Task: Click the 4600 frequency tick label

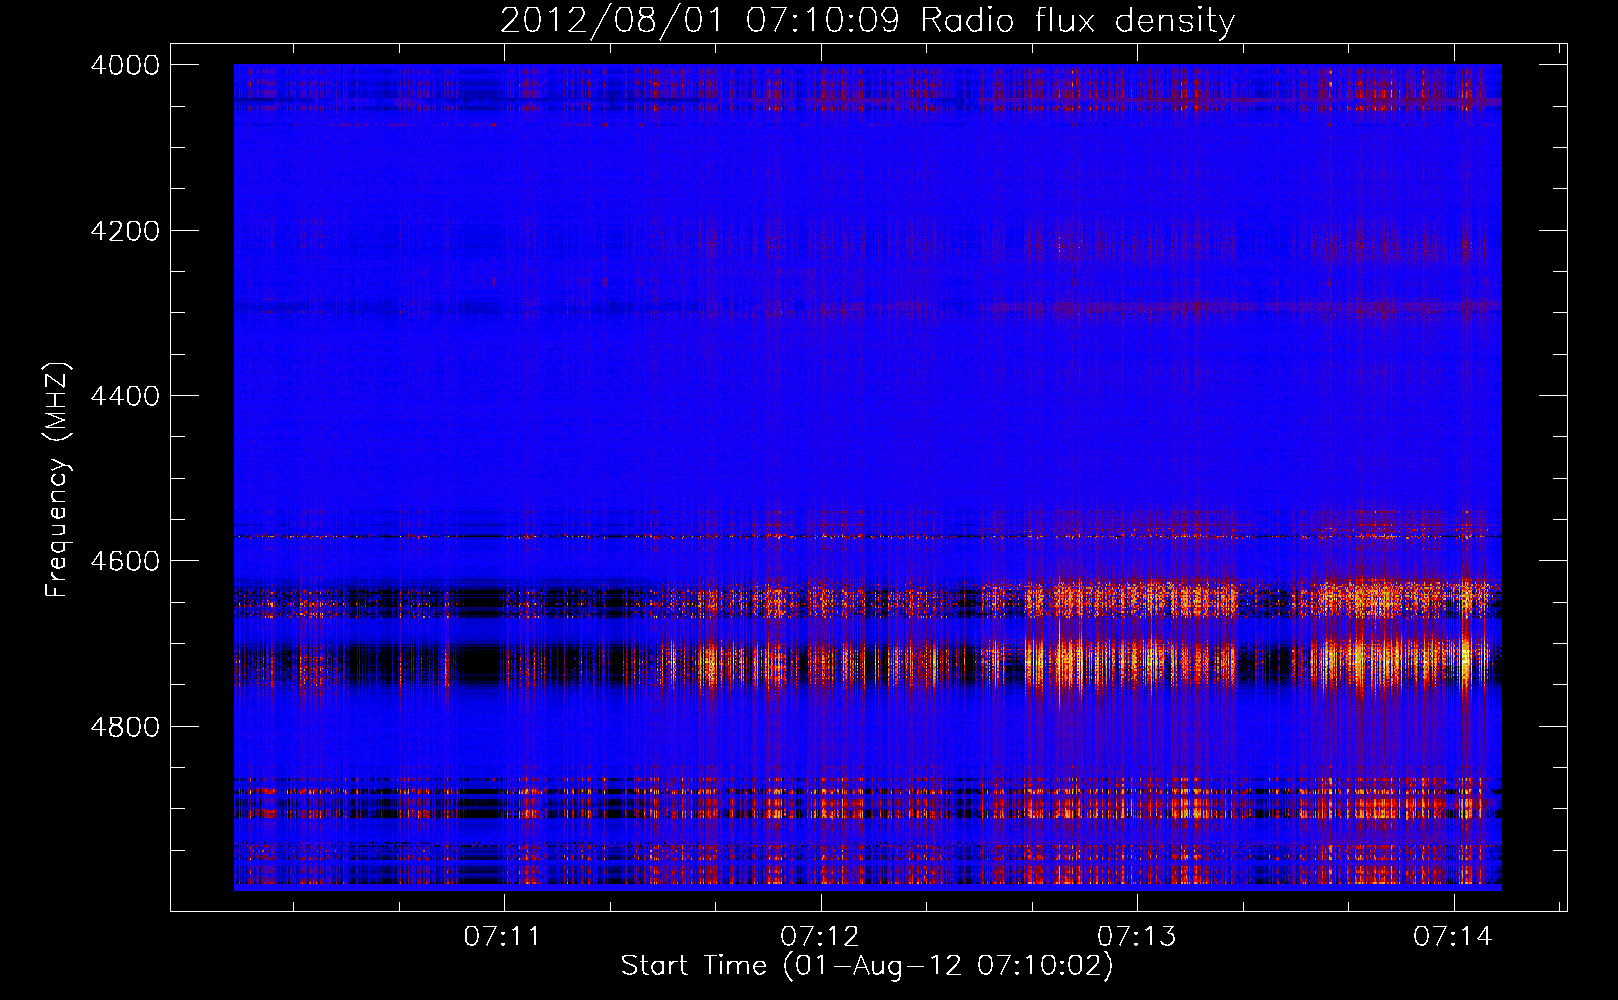Action: pos(125,561)
